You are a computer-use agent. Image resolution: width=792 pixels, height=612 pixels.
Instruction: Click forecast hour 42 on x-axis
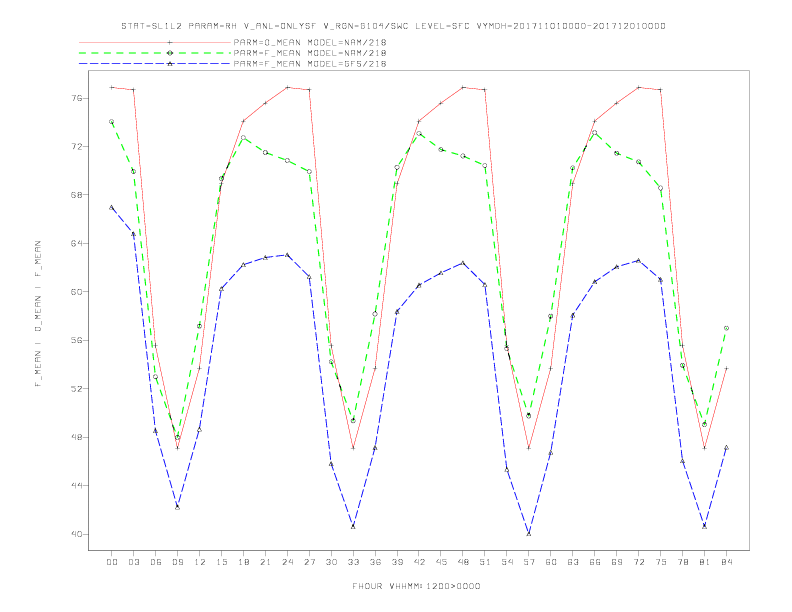(x=419, y=562)
